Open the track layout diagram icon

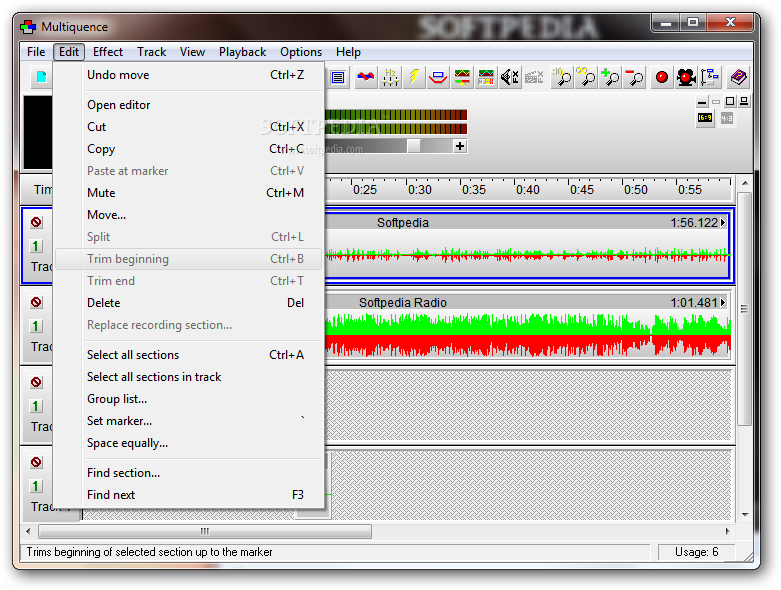pos(710,77)
